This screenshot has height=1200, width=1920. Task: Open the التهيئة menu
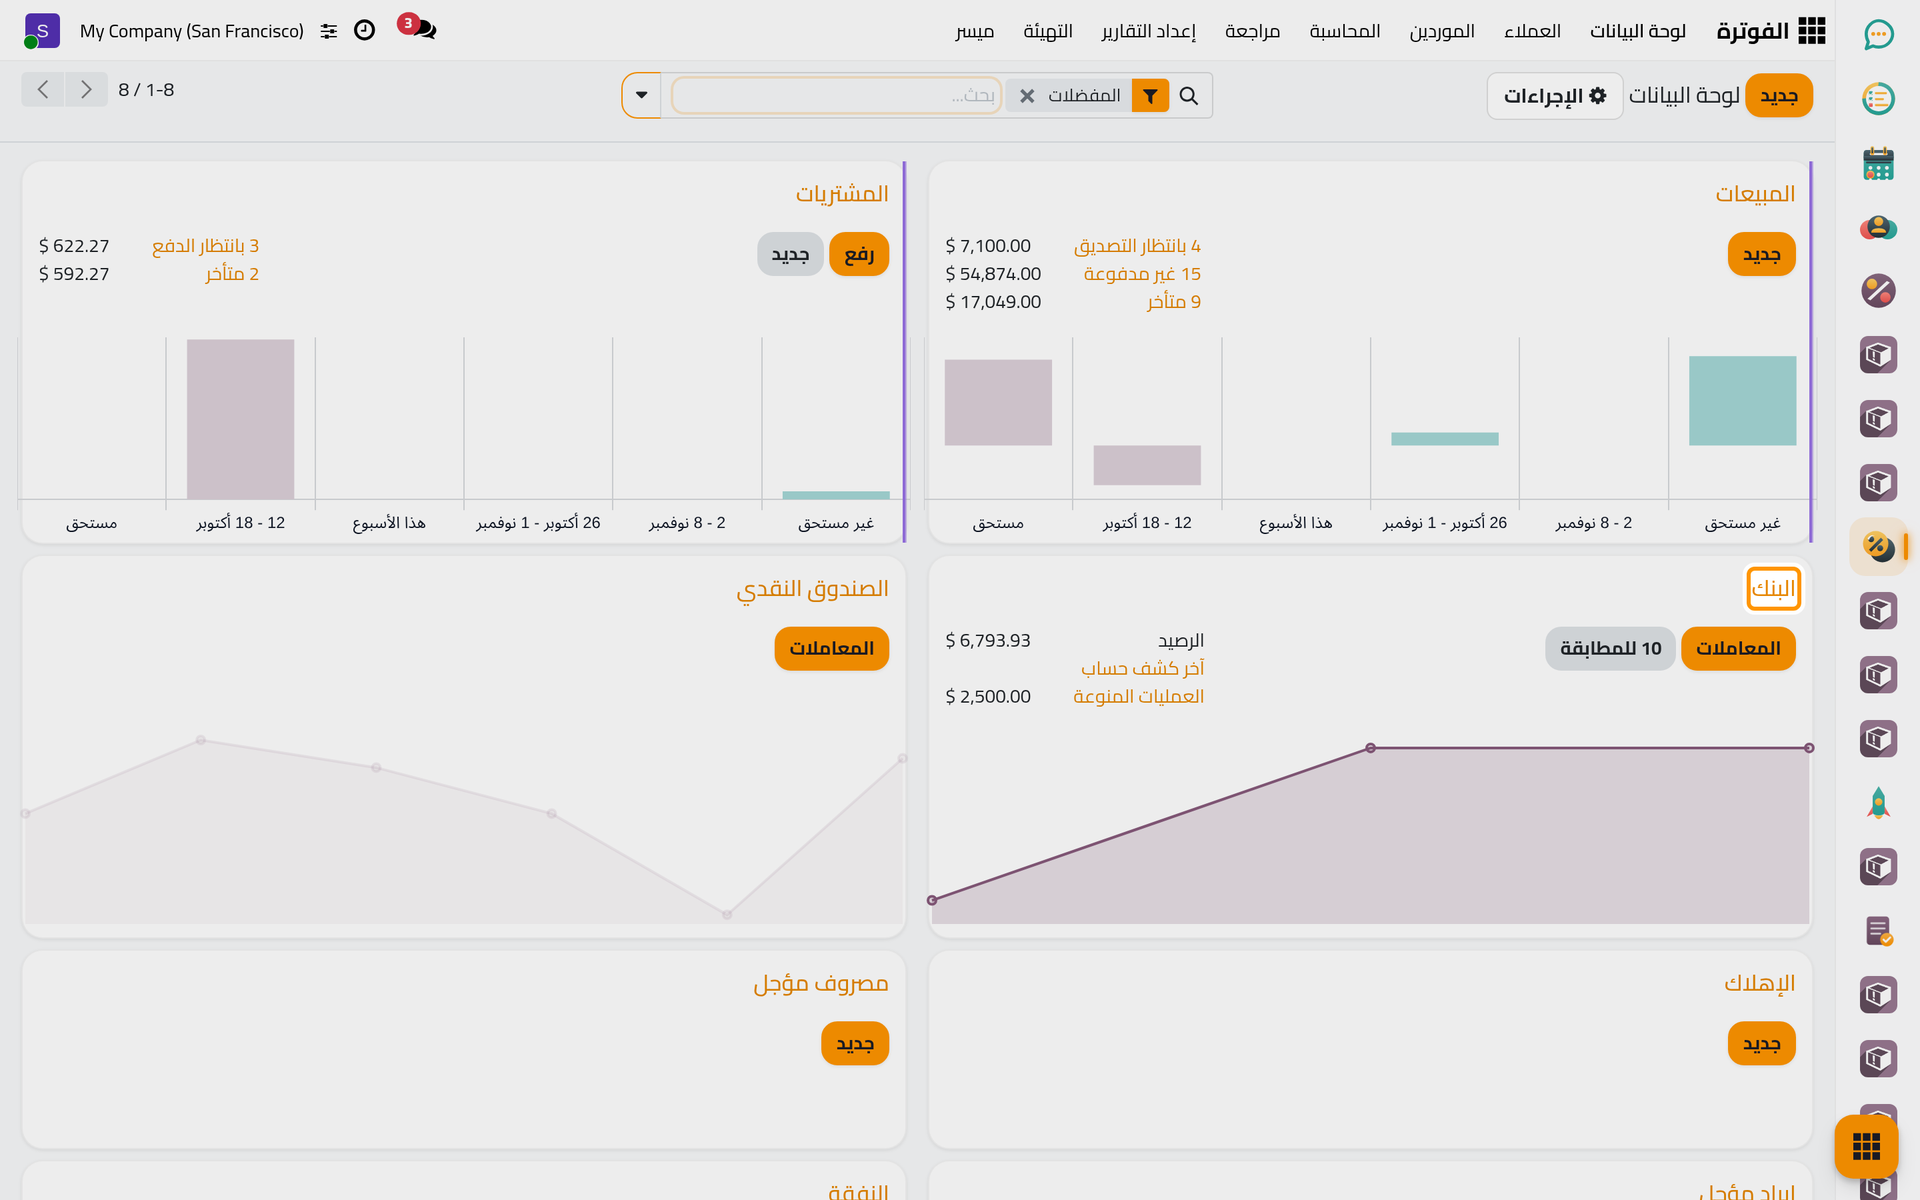pyautogui.click(x=1048, y=31)
